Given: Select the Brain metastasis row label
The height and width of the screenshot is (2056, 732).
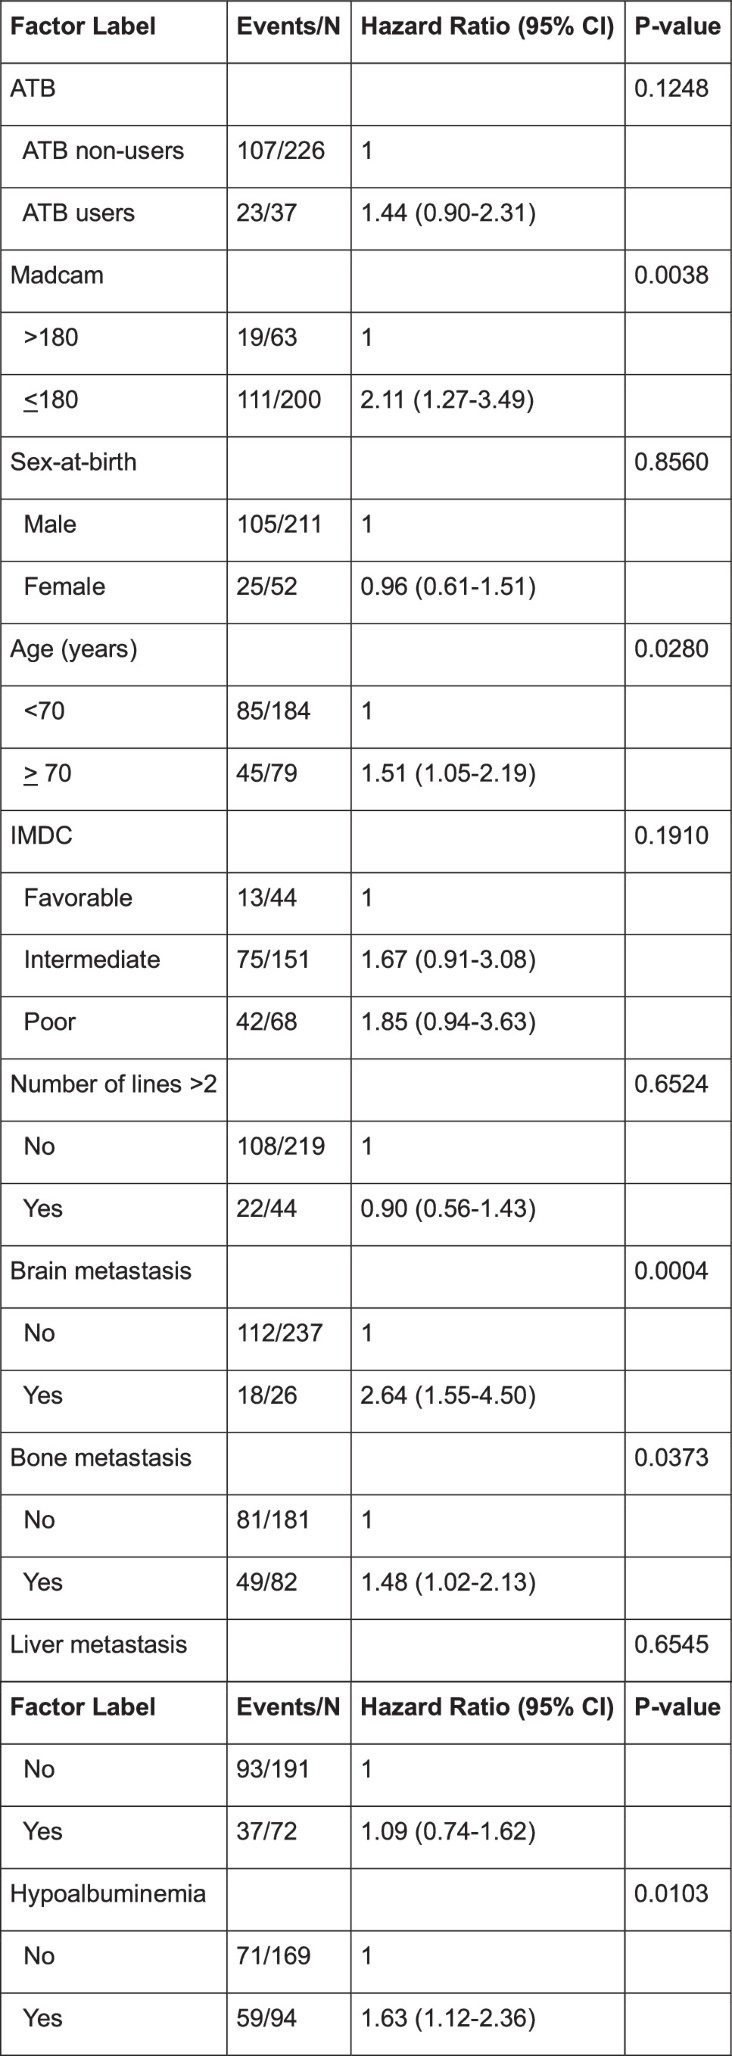Looking at the screenshot, I should (x=100, y=1271).
